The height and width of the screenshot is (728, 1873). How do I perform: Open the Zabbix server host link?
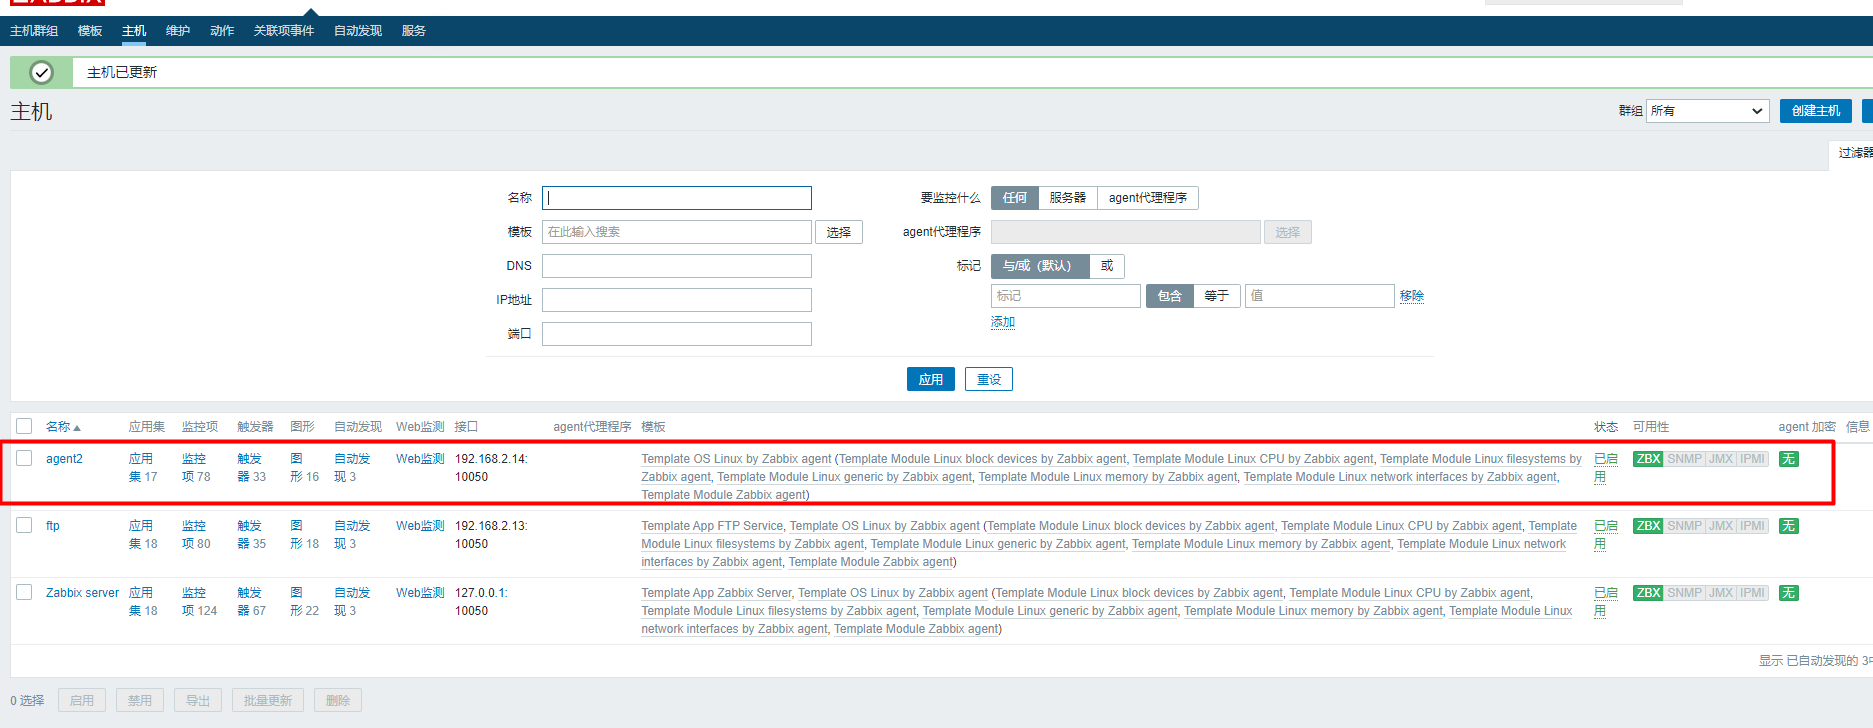(82, 593)
